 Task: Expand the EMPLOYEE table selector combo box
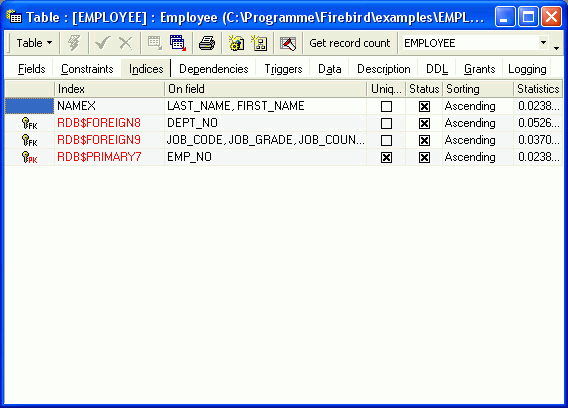click(543, 43)
